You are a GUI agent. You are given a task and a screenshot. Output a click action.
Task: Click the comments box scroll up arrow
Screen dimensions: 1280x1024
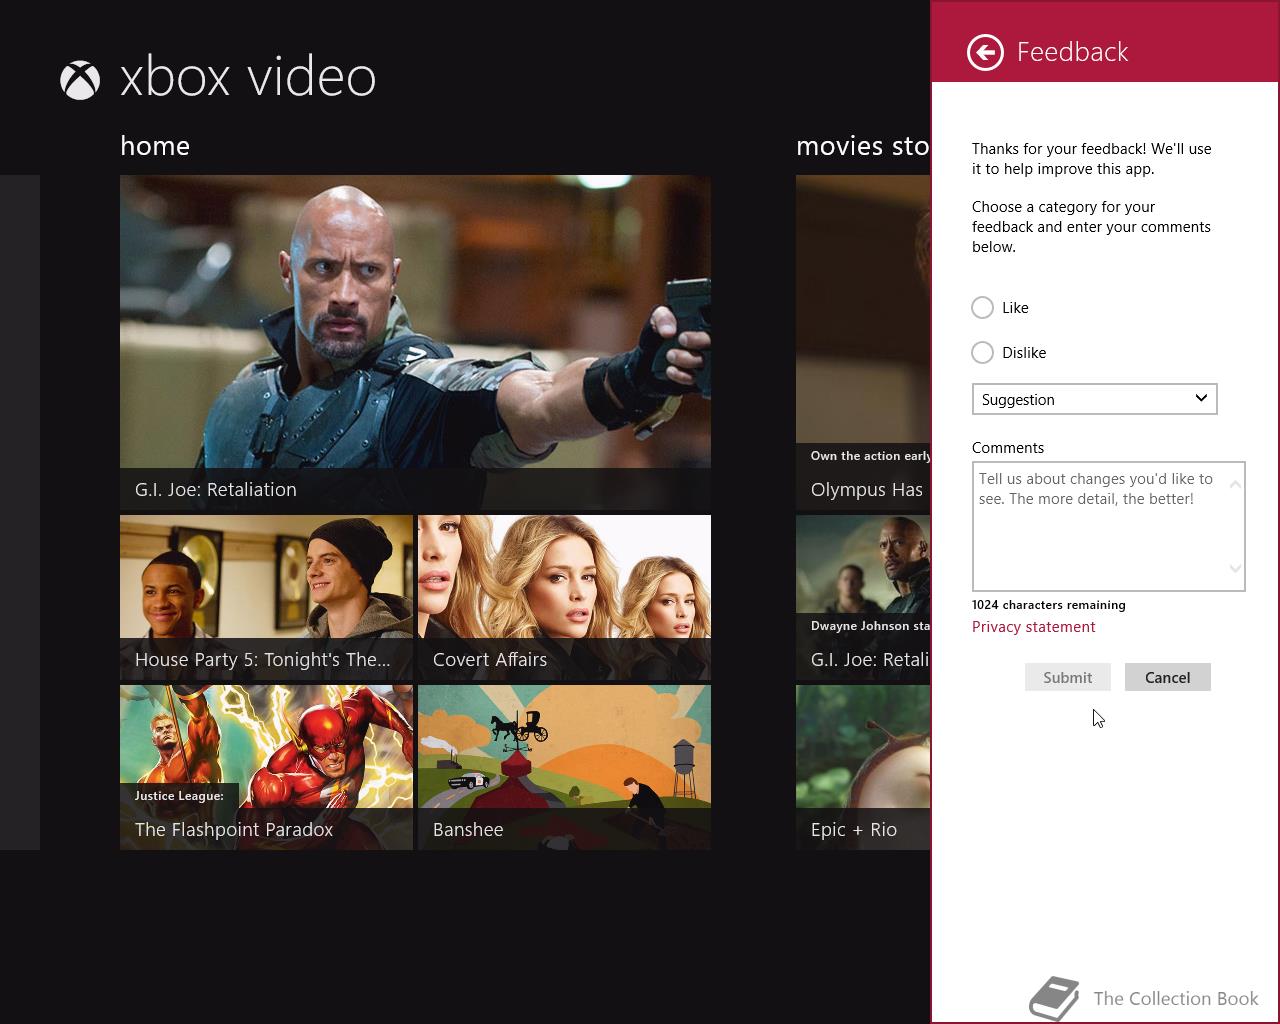(1235, 485)
